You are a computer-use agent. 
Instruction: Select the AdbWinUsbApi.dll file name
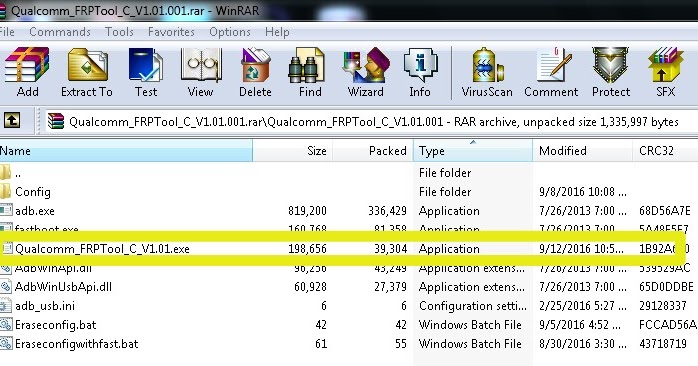point(63,287)
